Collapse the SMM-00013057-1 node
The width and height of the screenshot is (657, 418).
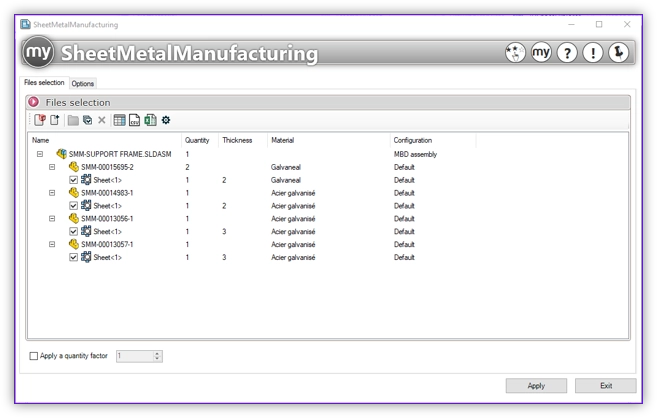click(x=52, y=244)
